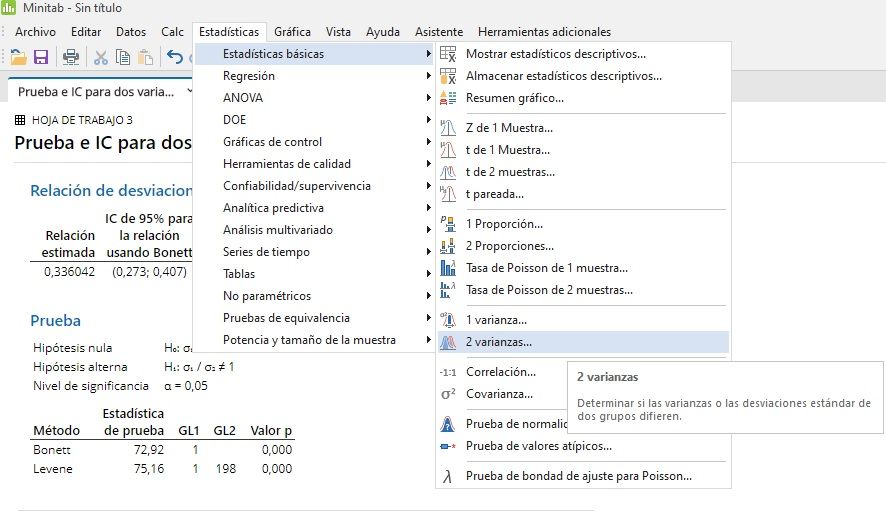This screenshot has width=886, height=512.
Task: Click the Correlación 1:1 icon
Action: tap(448, 372)
